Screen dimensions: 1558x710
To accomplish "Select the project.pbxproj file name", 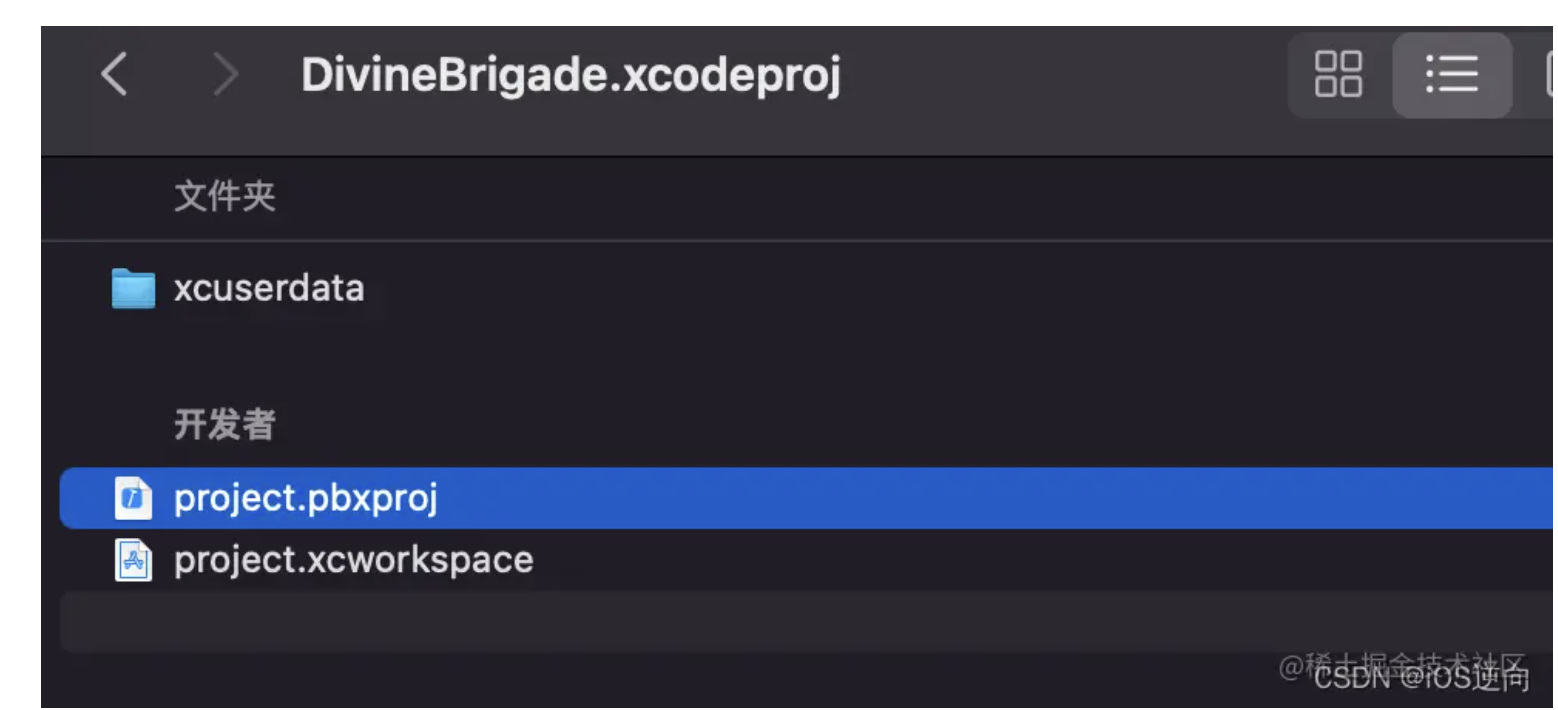I will 306,498.
